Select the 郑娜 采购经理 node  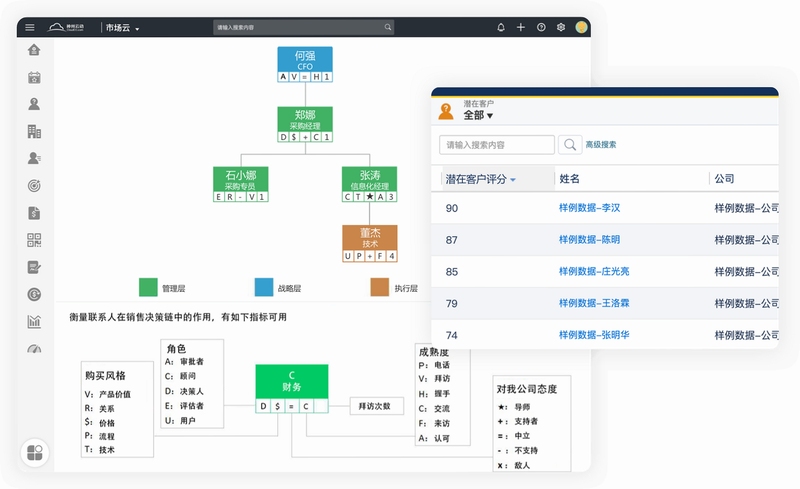pos(305,124)
